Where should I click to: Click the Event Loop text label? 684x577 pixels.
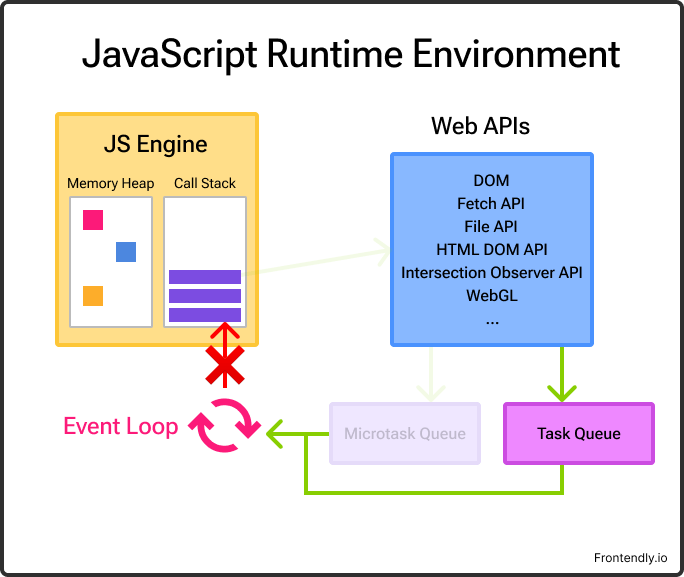pyautogui.click(x=121, y=427)
